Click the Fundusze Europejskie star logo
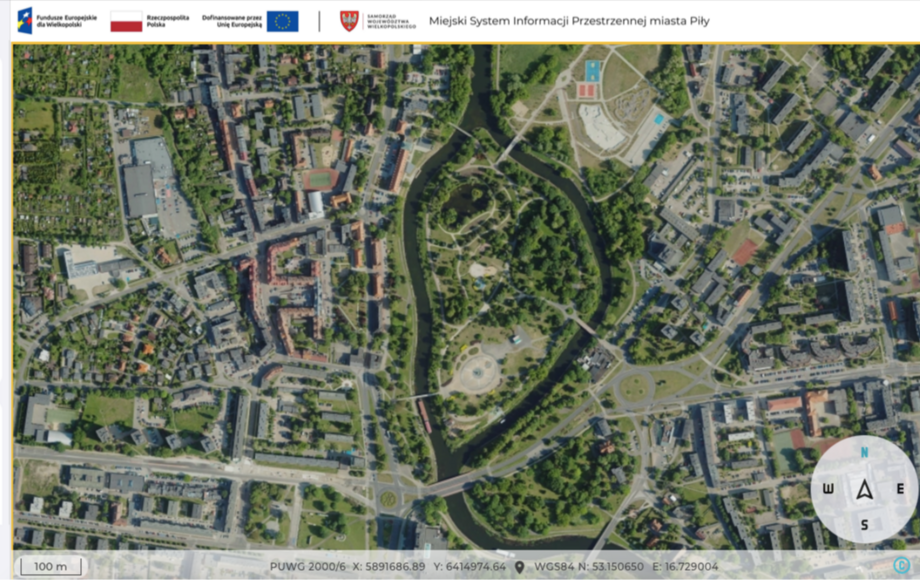The image size is (920, 580). click(25, 21)
